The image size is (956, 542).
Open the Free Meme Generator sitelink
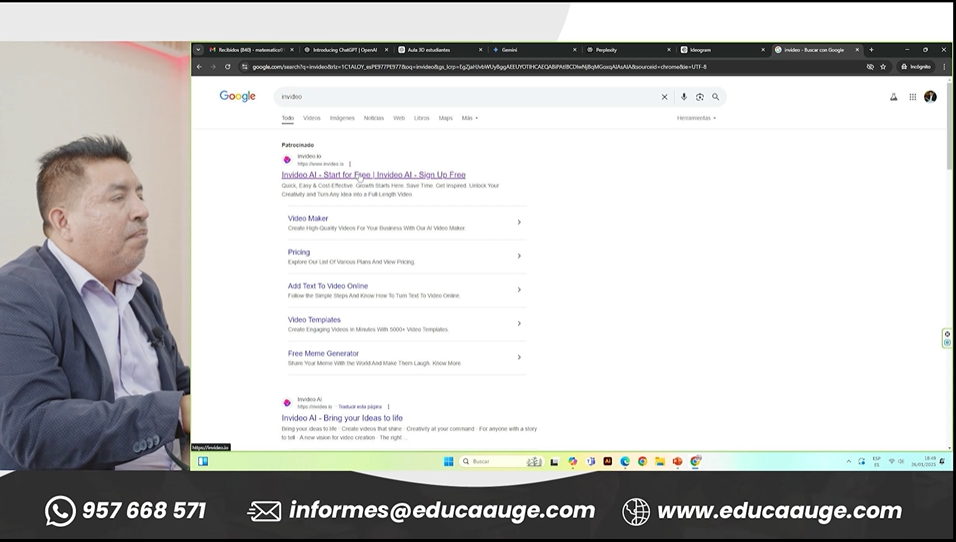click(x=323, y=354)
